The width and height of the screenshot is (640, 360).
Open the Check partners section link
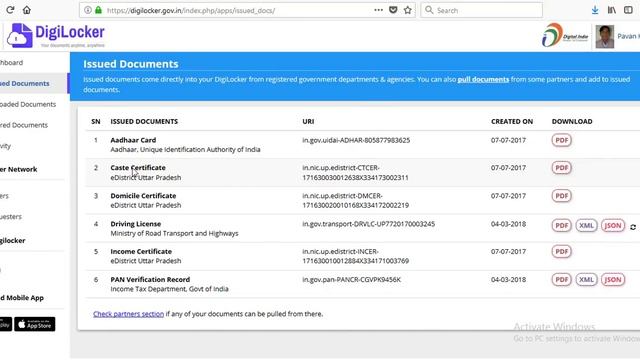click(x=128, y=314)
